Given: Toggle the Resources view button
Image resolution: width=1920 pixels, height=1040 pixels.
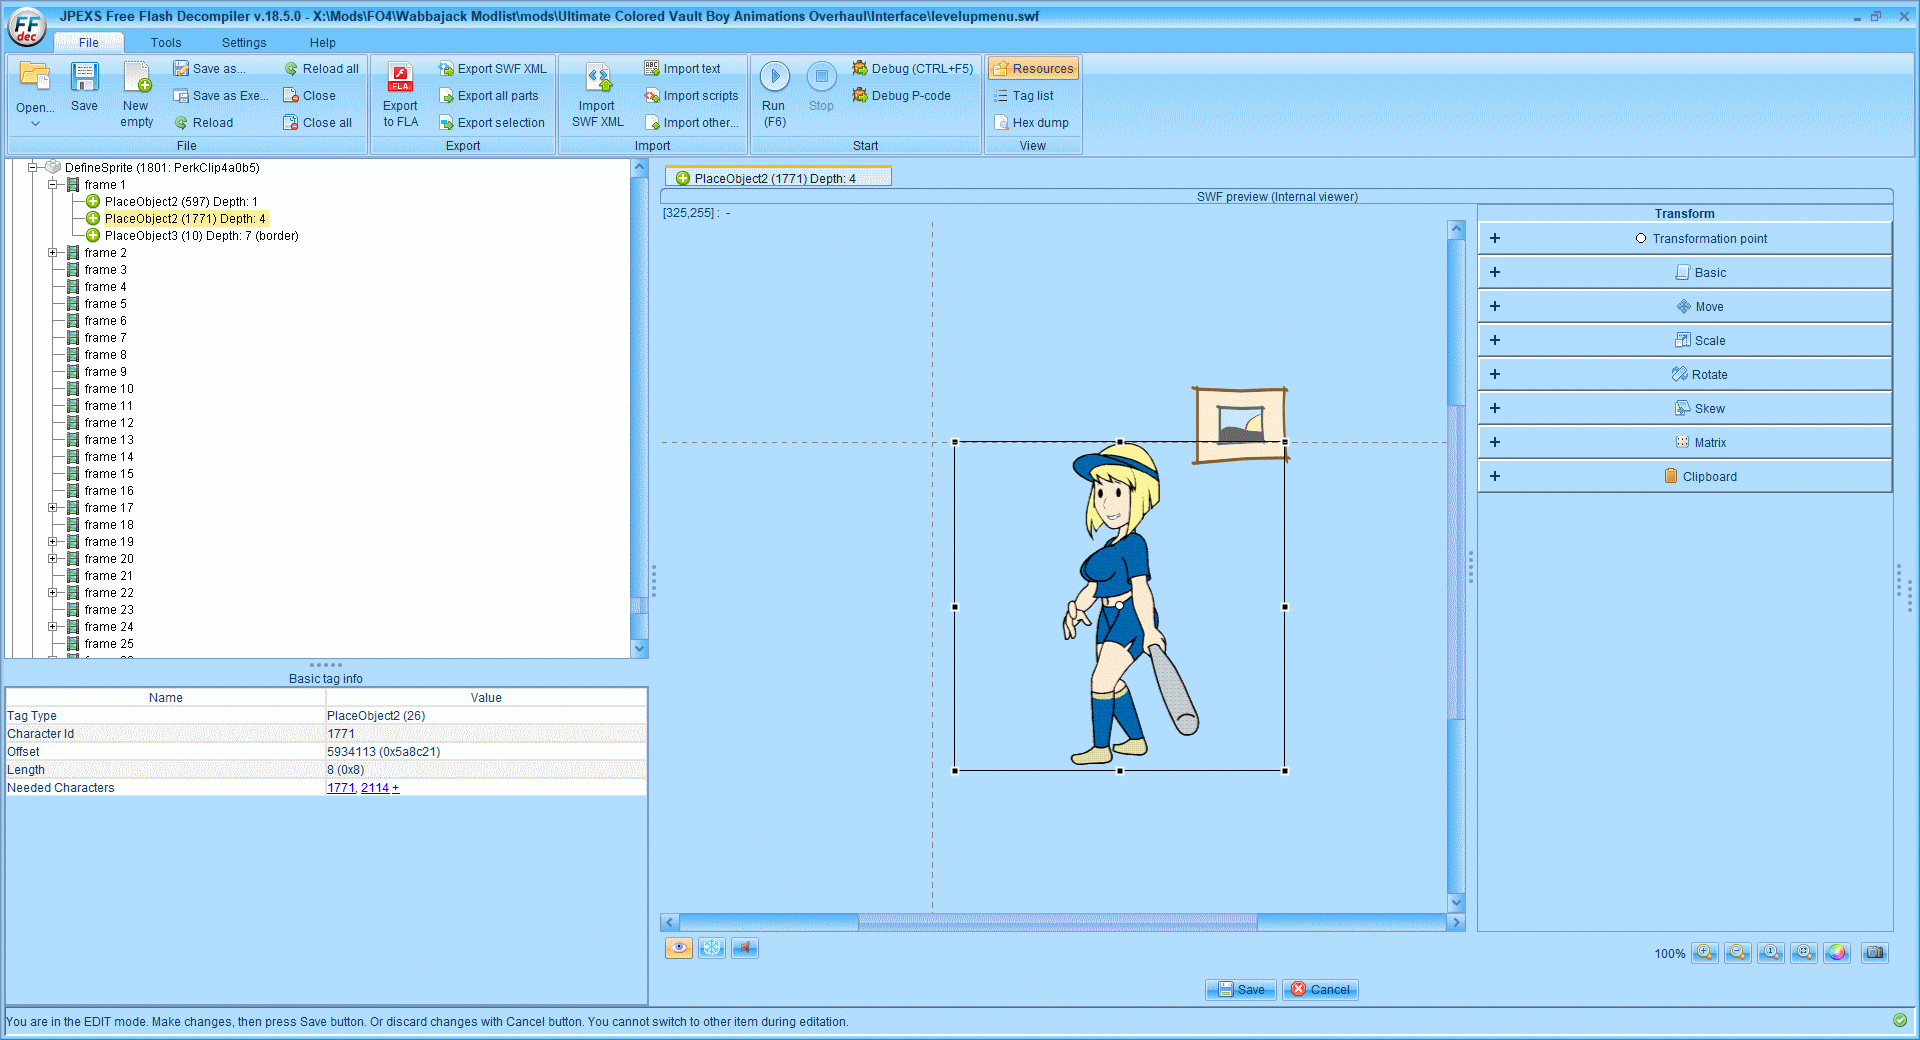Looking at the screenshot, I should click(1033, 69).
